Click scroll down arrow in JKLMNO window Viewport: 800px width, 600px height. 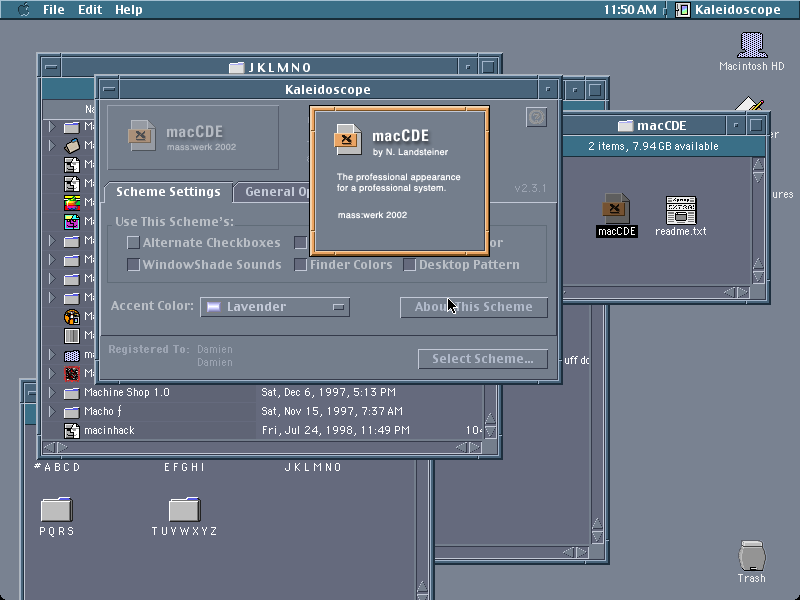490,432
